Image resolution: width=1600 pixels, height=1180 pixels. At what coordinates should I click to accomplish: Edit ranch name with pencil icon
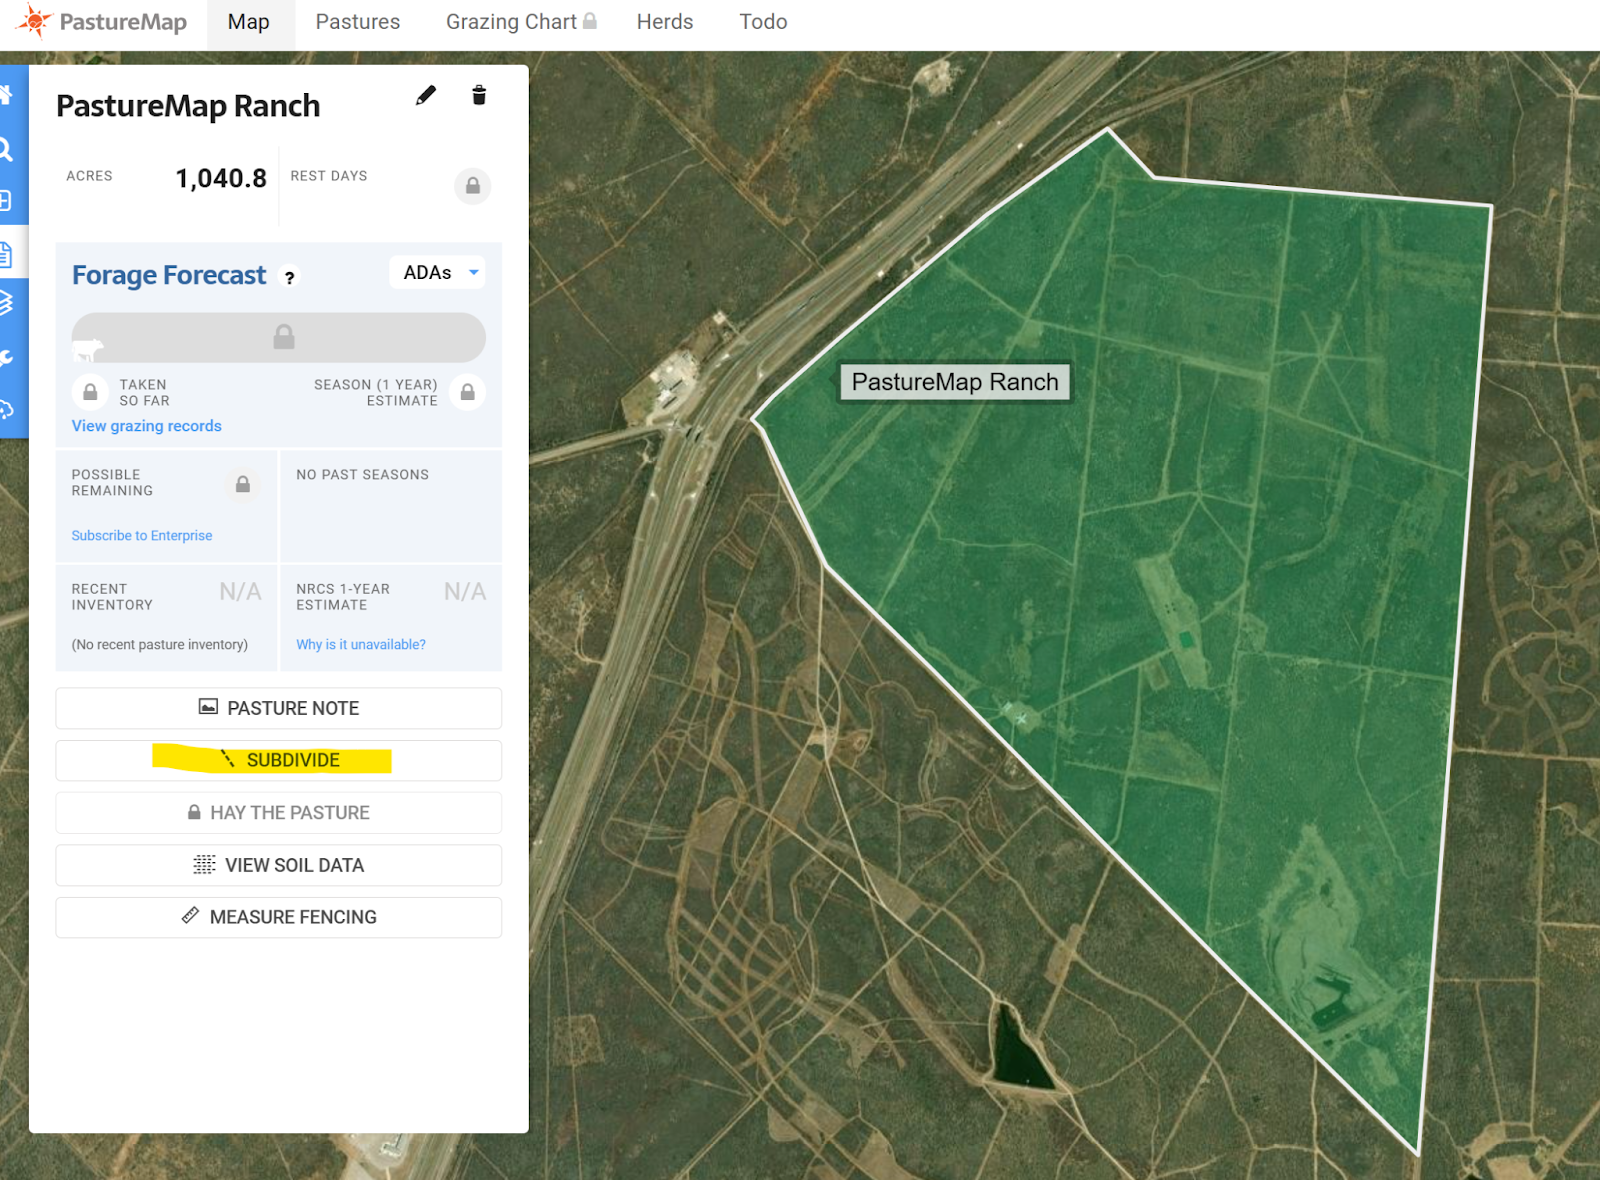click(x=426, y=95)
